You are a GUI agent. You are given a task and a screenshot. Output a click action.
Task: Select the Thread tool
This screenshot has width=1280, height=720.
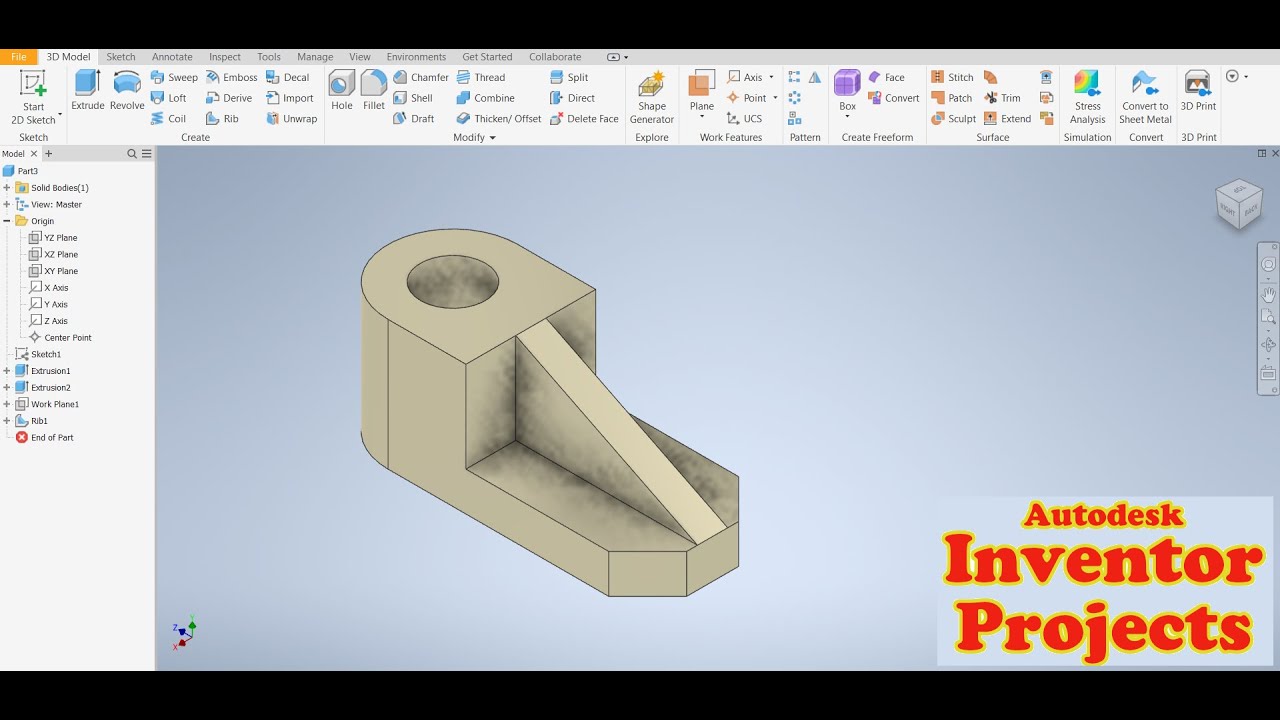[481, 77]
